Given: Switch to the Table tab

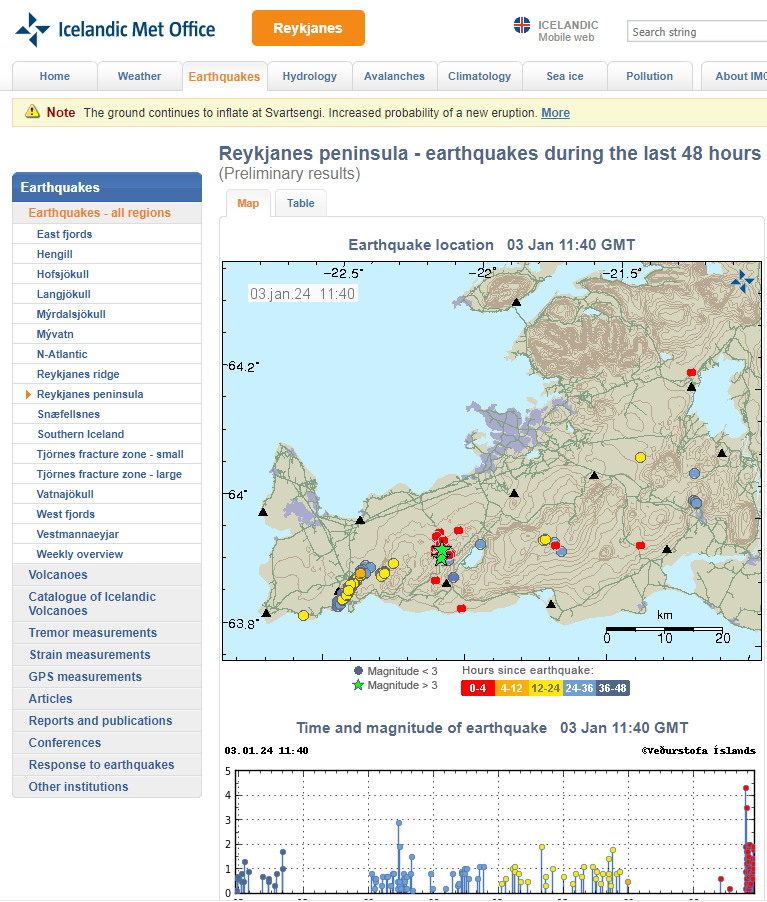Looking at the screenshot, I should (x=301, y=203).
